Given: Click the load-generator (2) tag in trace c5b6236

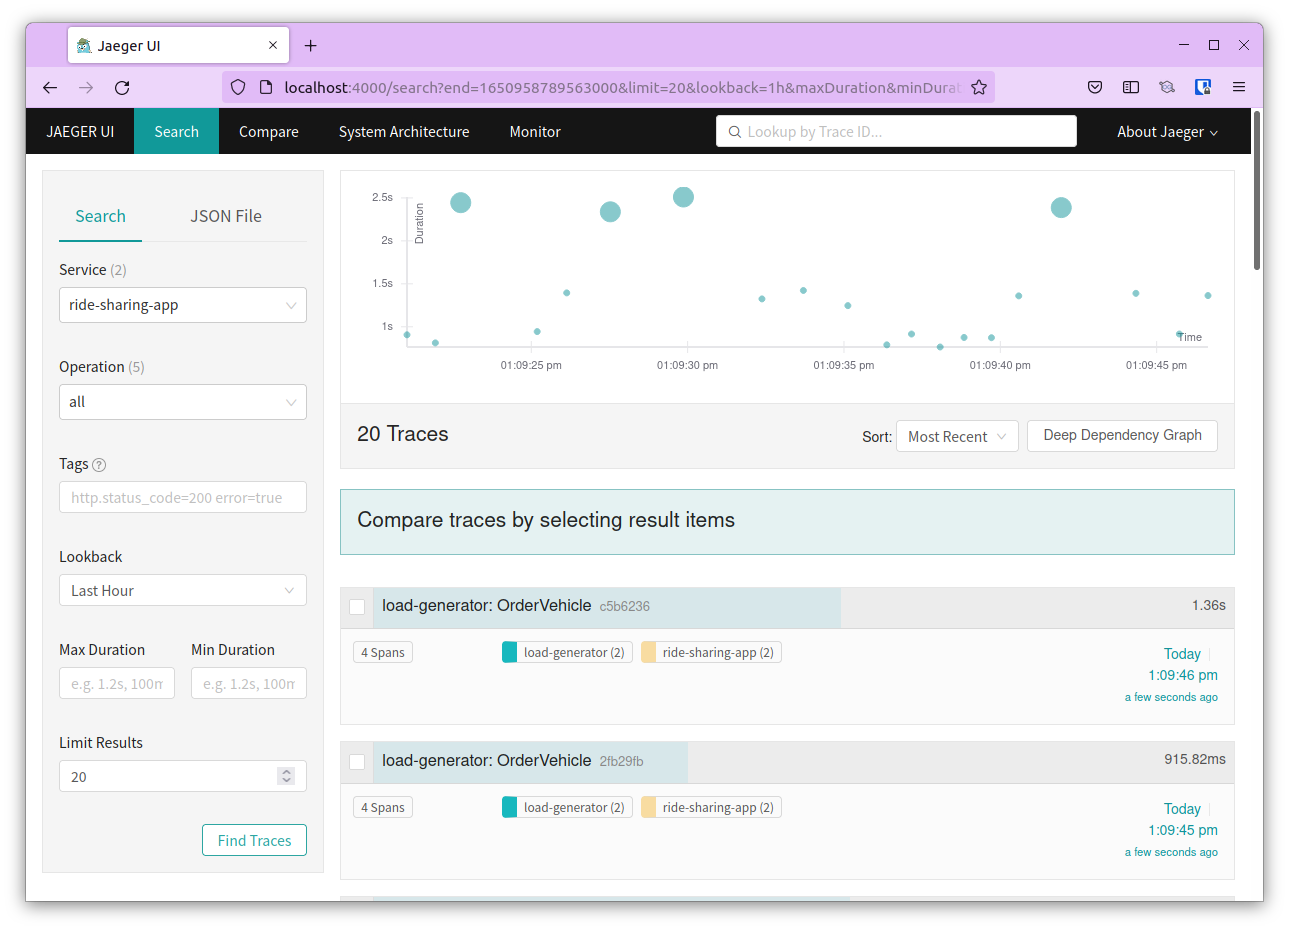Looking at the screenshot, I should coord(567,653).
